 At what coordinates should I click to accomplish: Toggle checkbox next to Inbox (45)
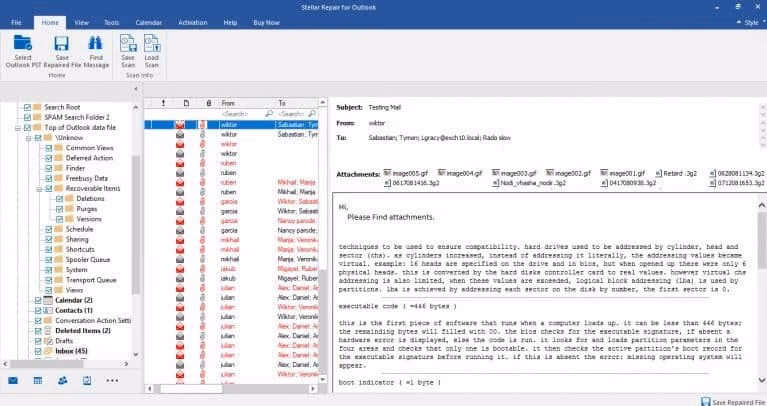(38, 350)
